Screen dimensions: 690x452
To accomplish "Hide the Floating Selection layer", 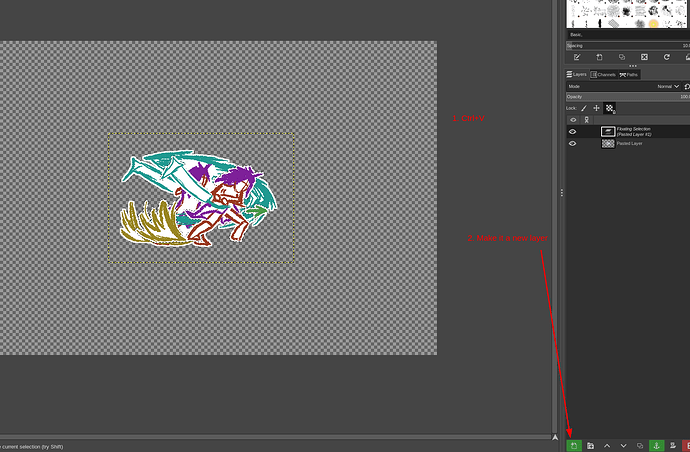I will (573, 131).
